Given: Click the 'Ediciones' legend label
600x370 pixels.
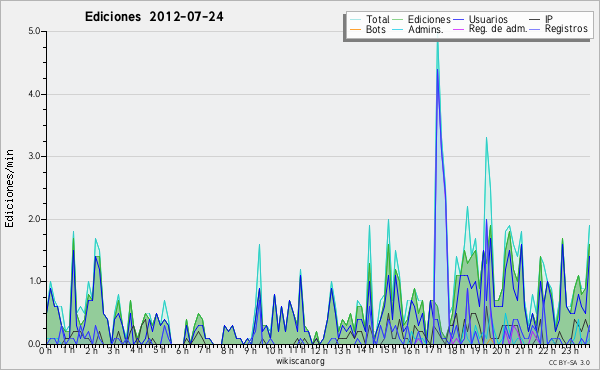Looking at the screenshot, I should 429,19.
